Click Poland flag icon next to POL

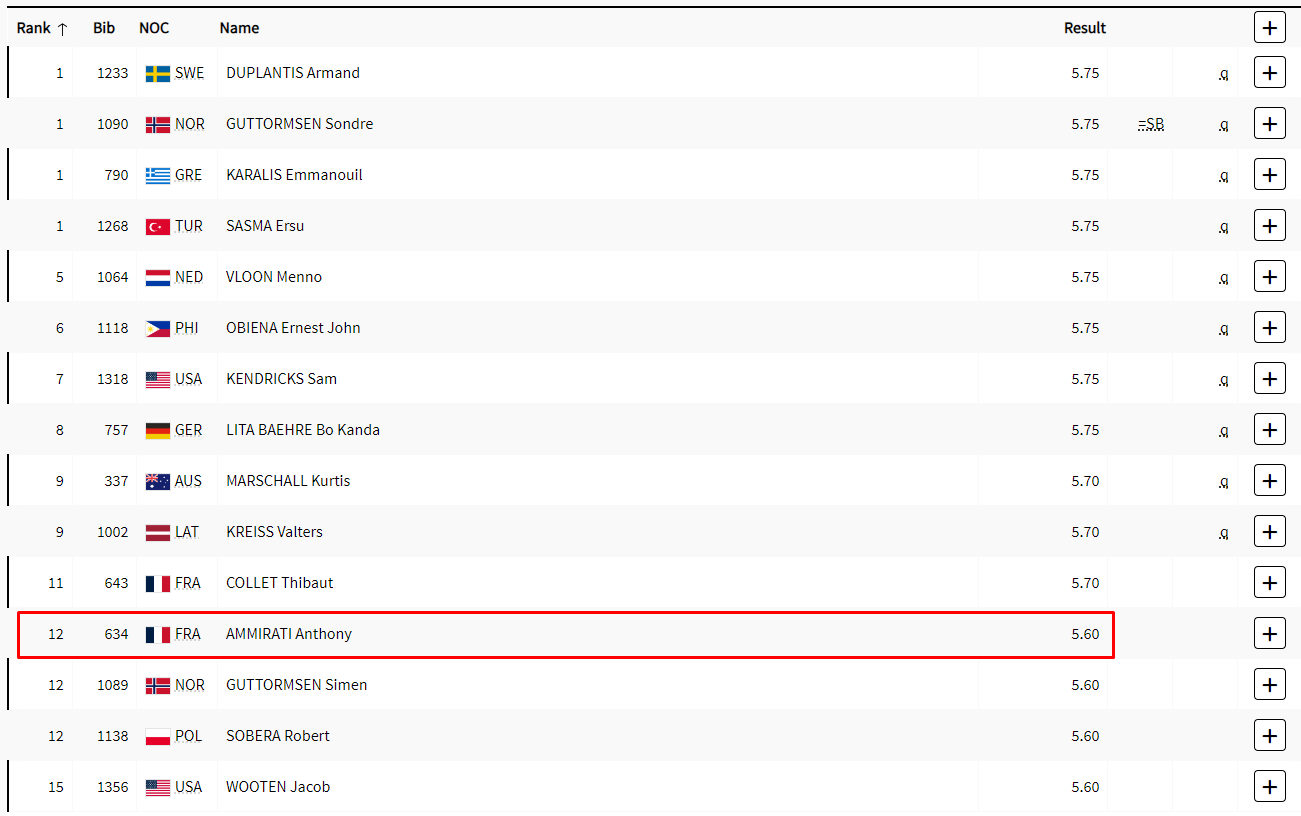(x=157, y=737)
